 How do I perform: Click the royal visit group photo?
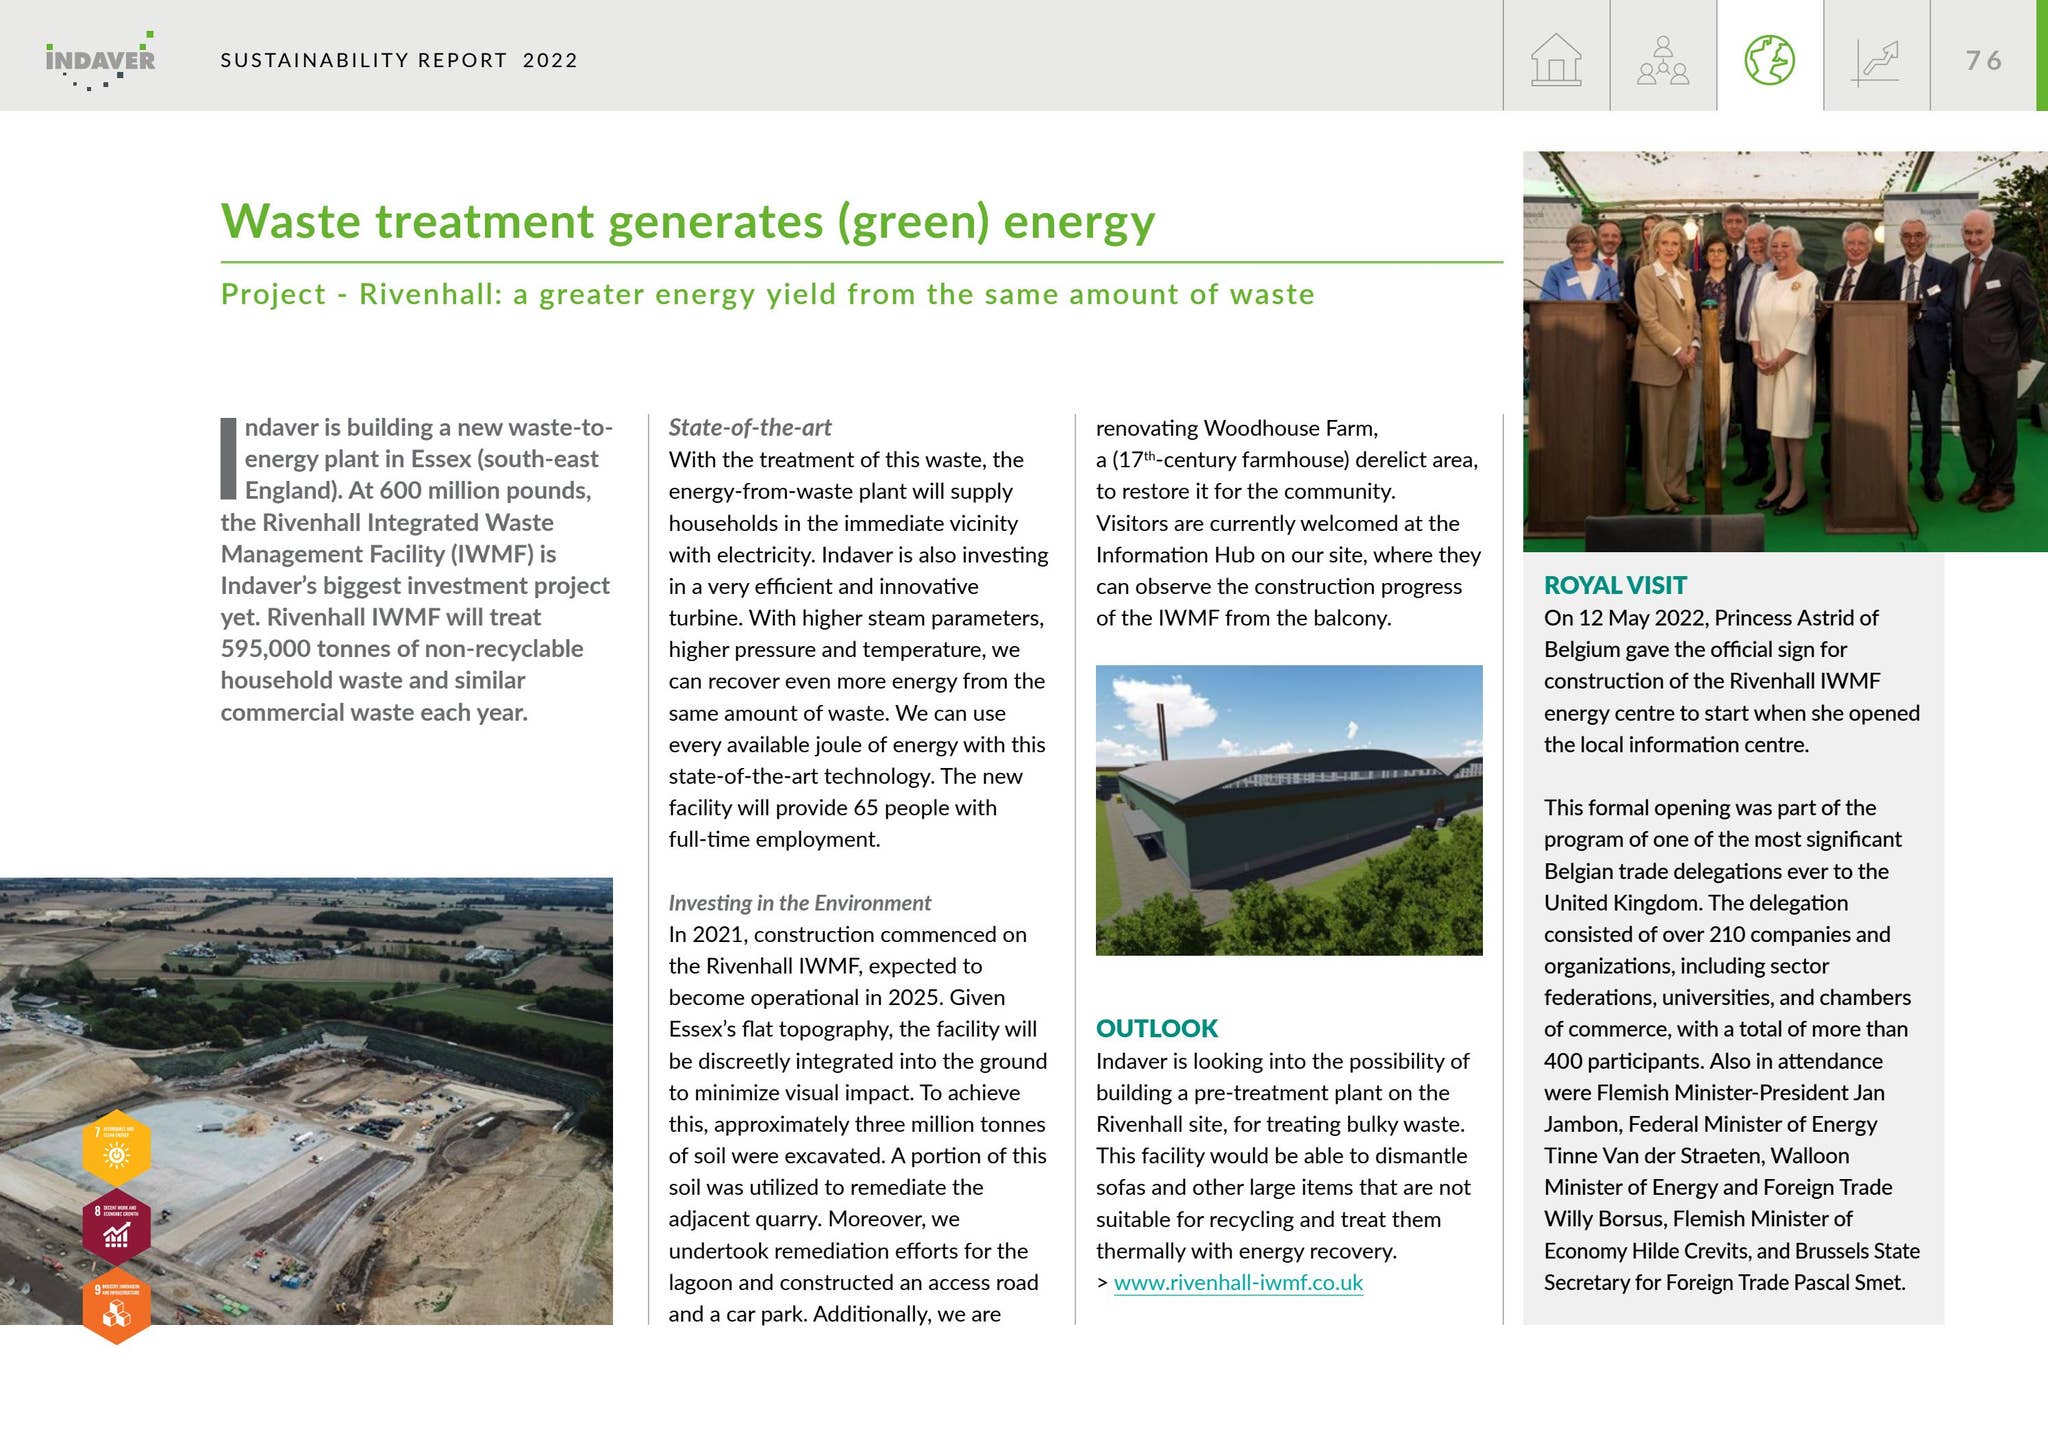(1784, 350)
